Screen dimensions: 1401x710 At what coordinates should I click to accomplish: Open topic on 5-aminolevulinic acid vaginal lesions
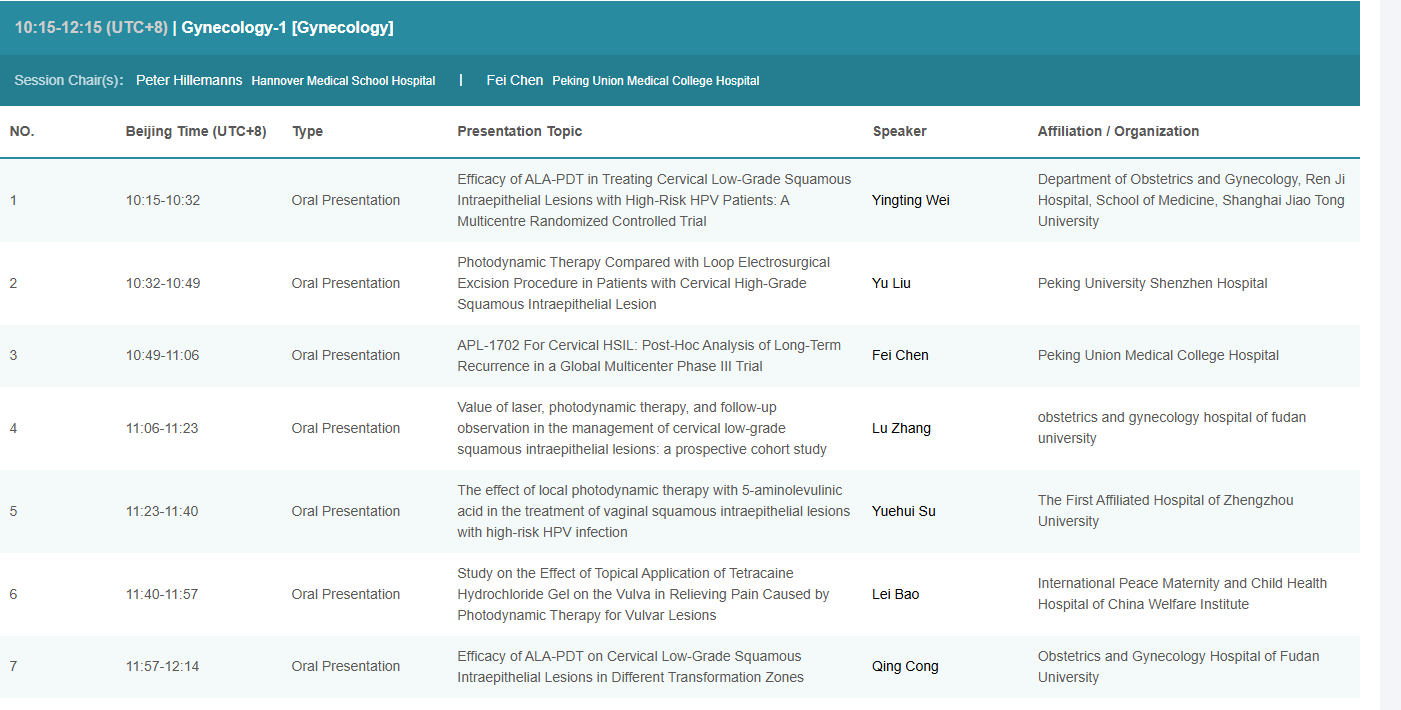click(654, 511)
